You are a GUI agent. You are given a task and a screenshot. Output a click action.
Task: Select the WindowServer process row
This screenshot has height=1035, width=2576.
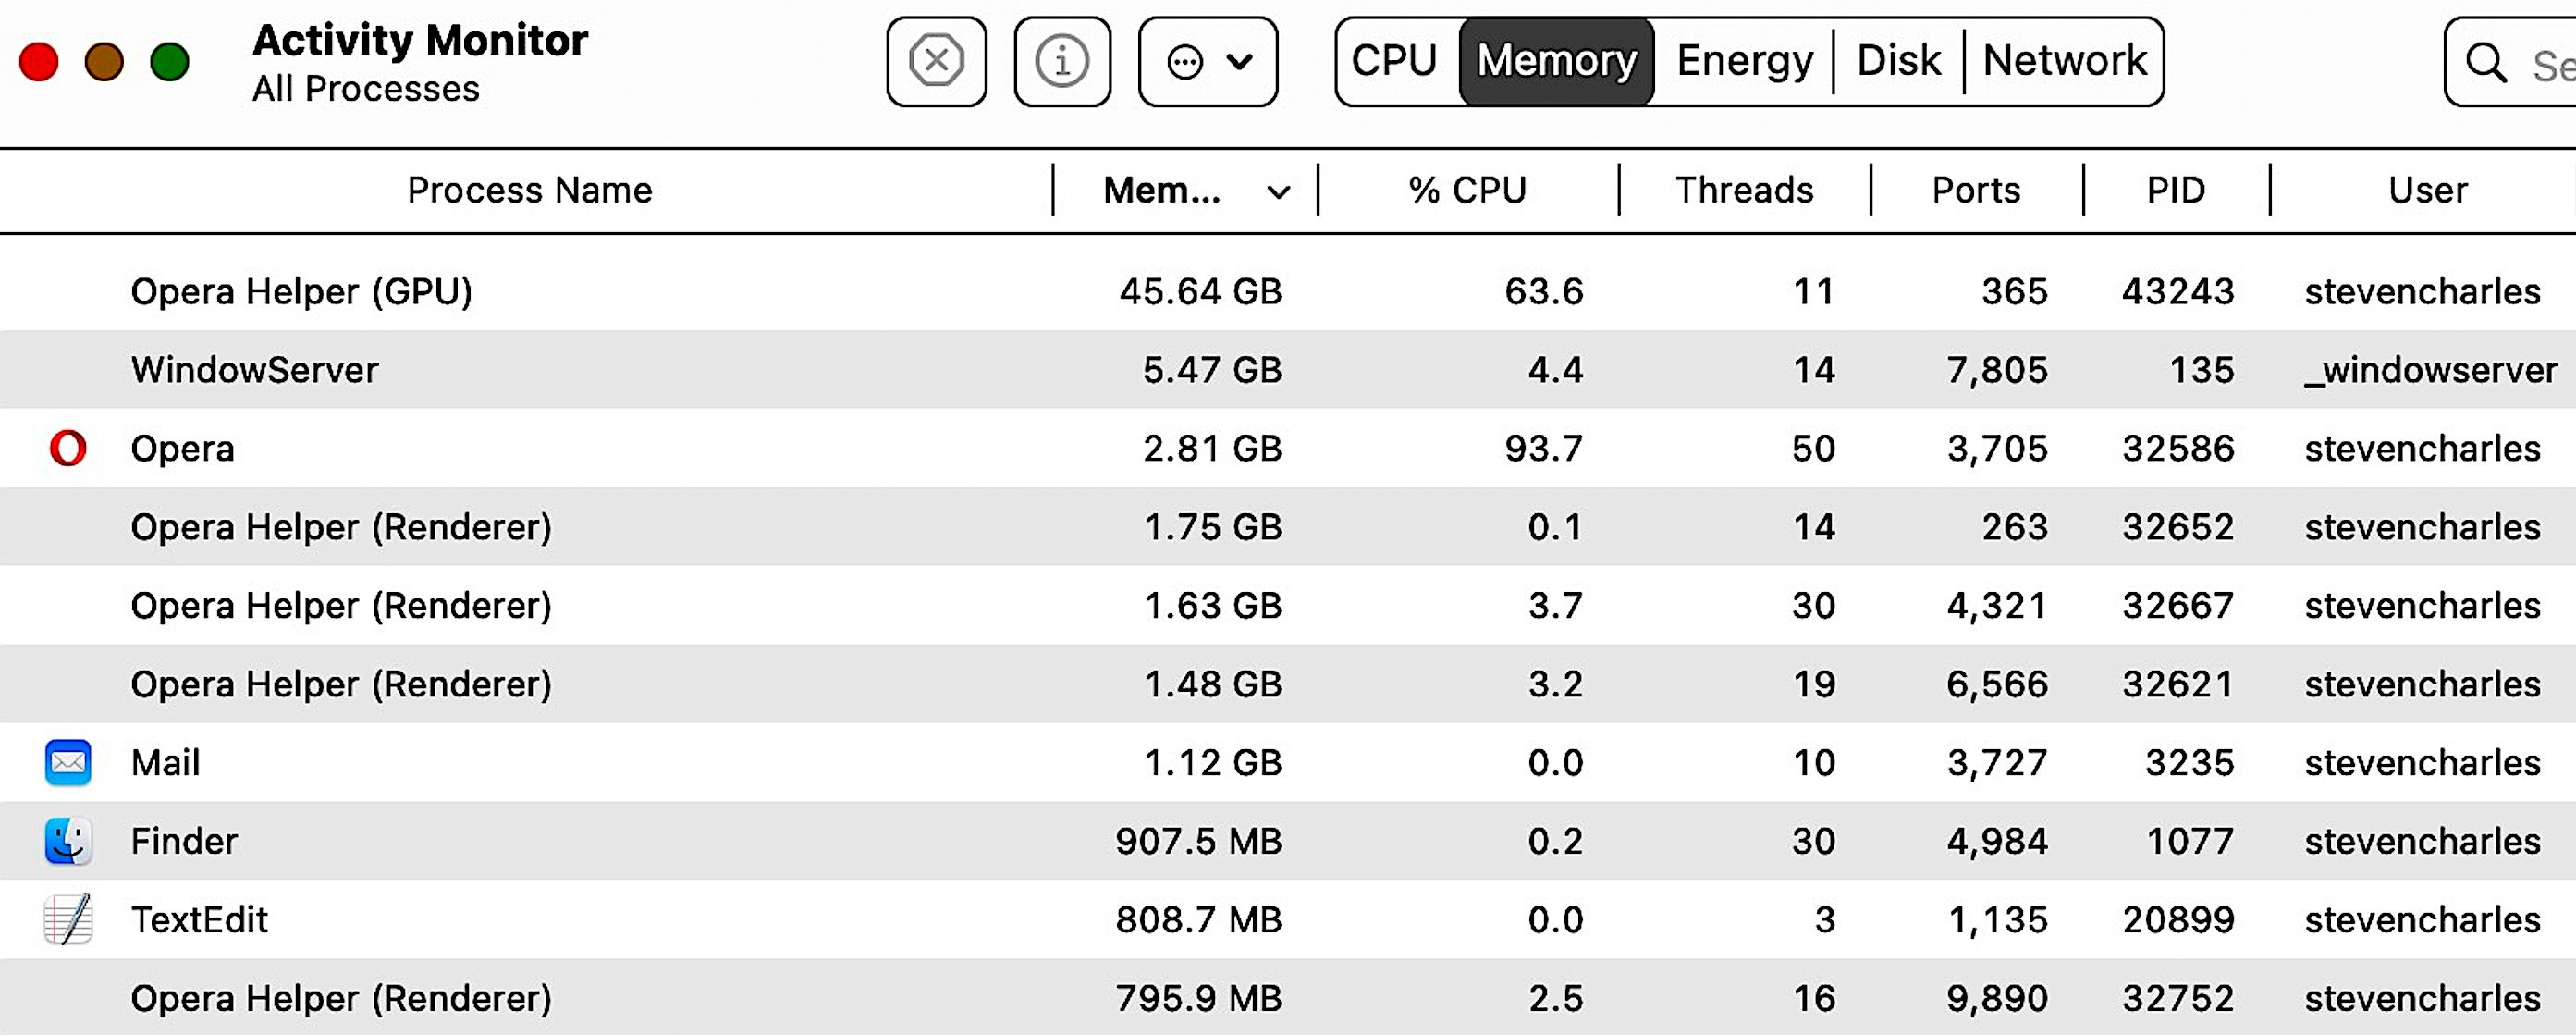[1288, 370]
